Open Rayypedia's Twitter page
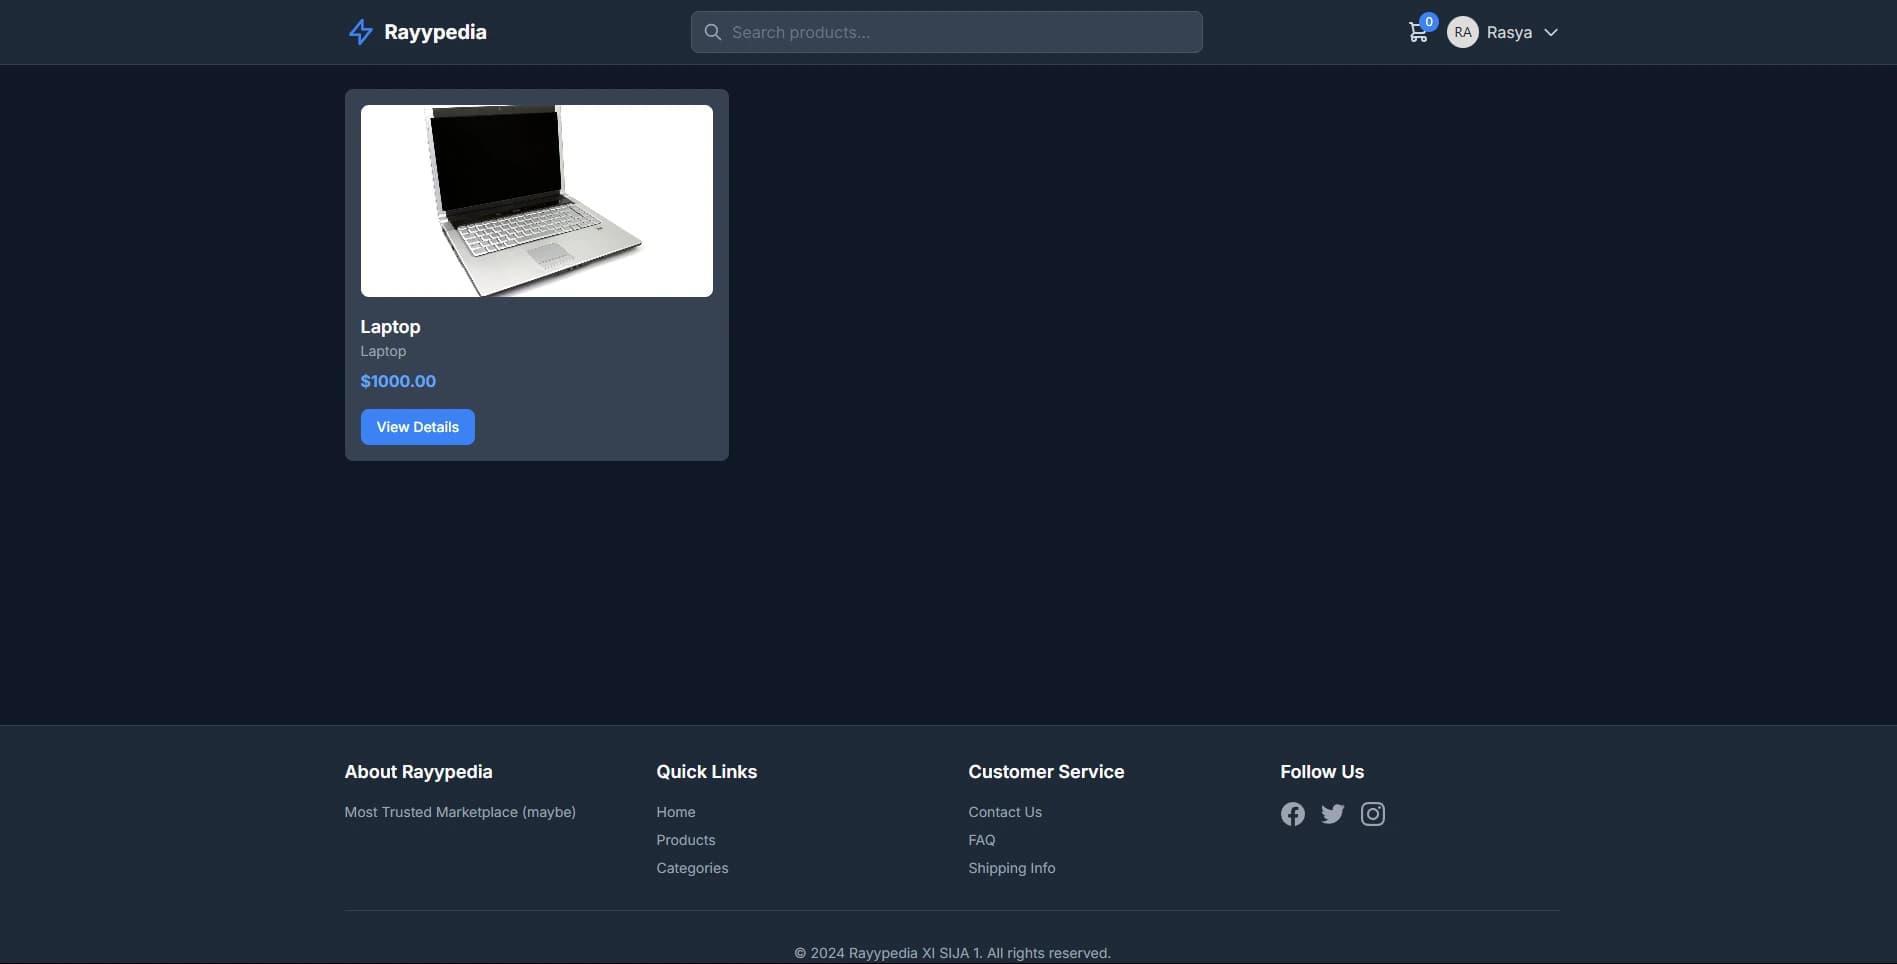 [1332, 814]
